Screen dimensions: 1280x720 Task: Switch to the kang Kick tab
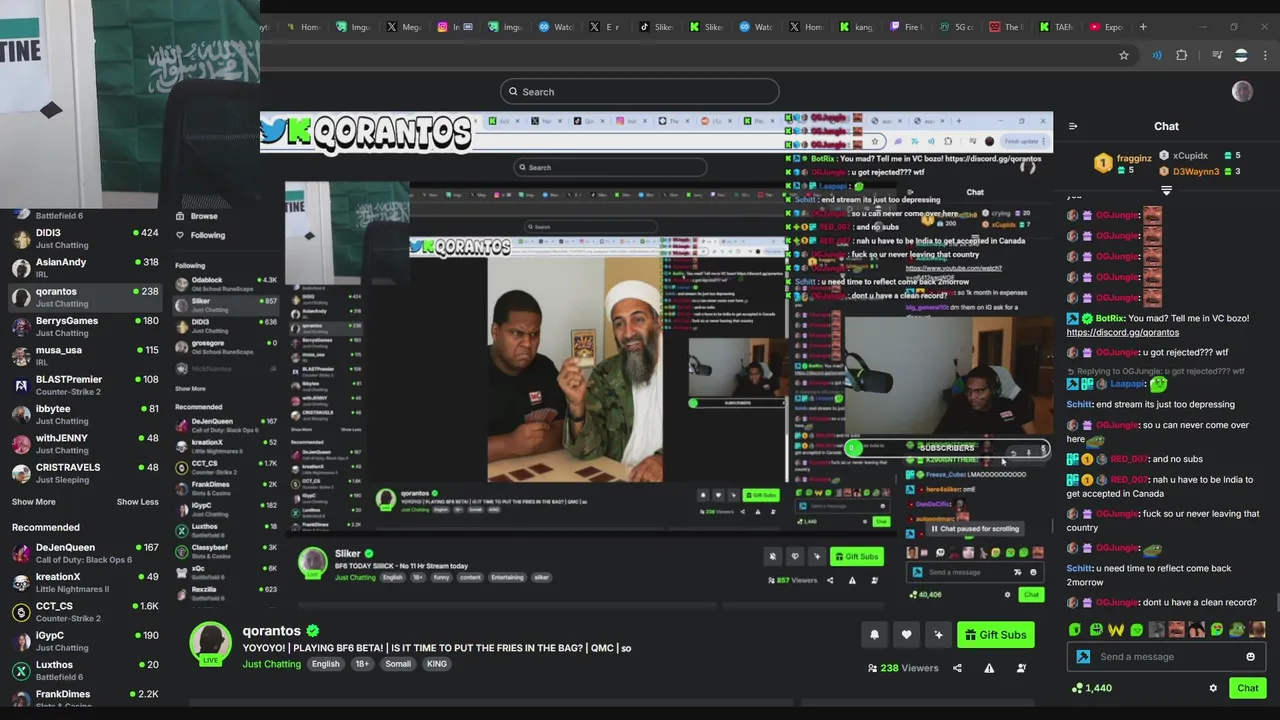pyautogui.click(x=860, y=27)
